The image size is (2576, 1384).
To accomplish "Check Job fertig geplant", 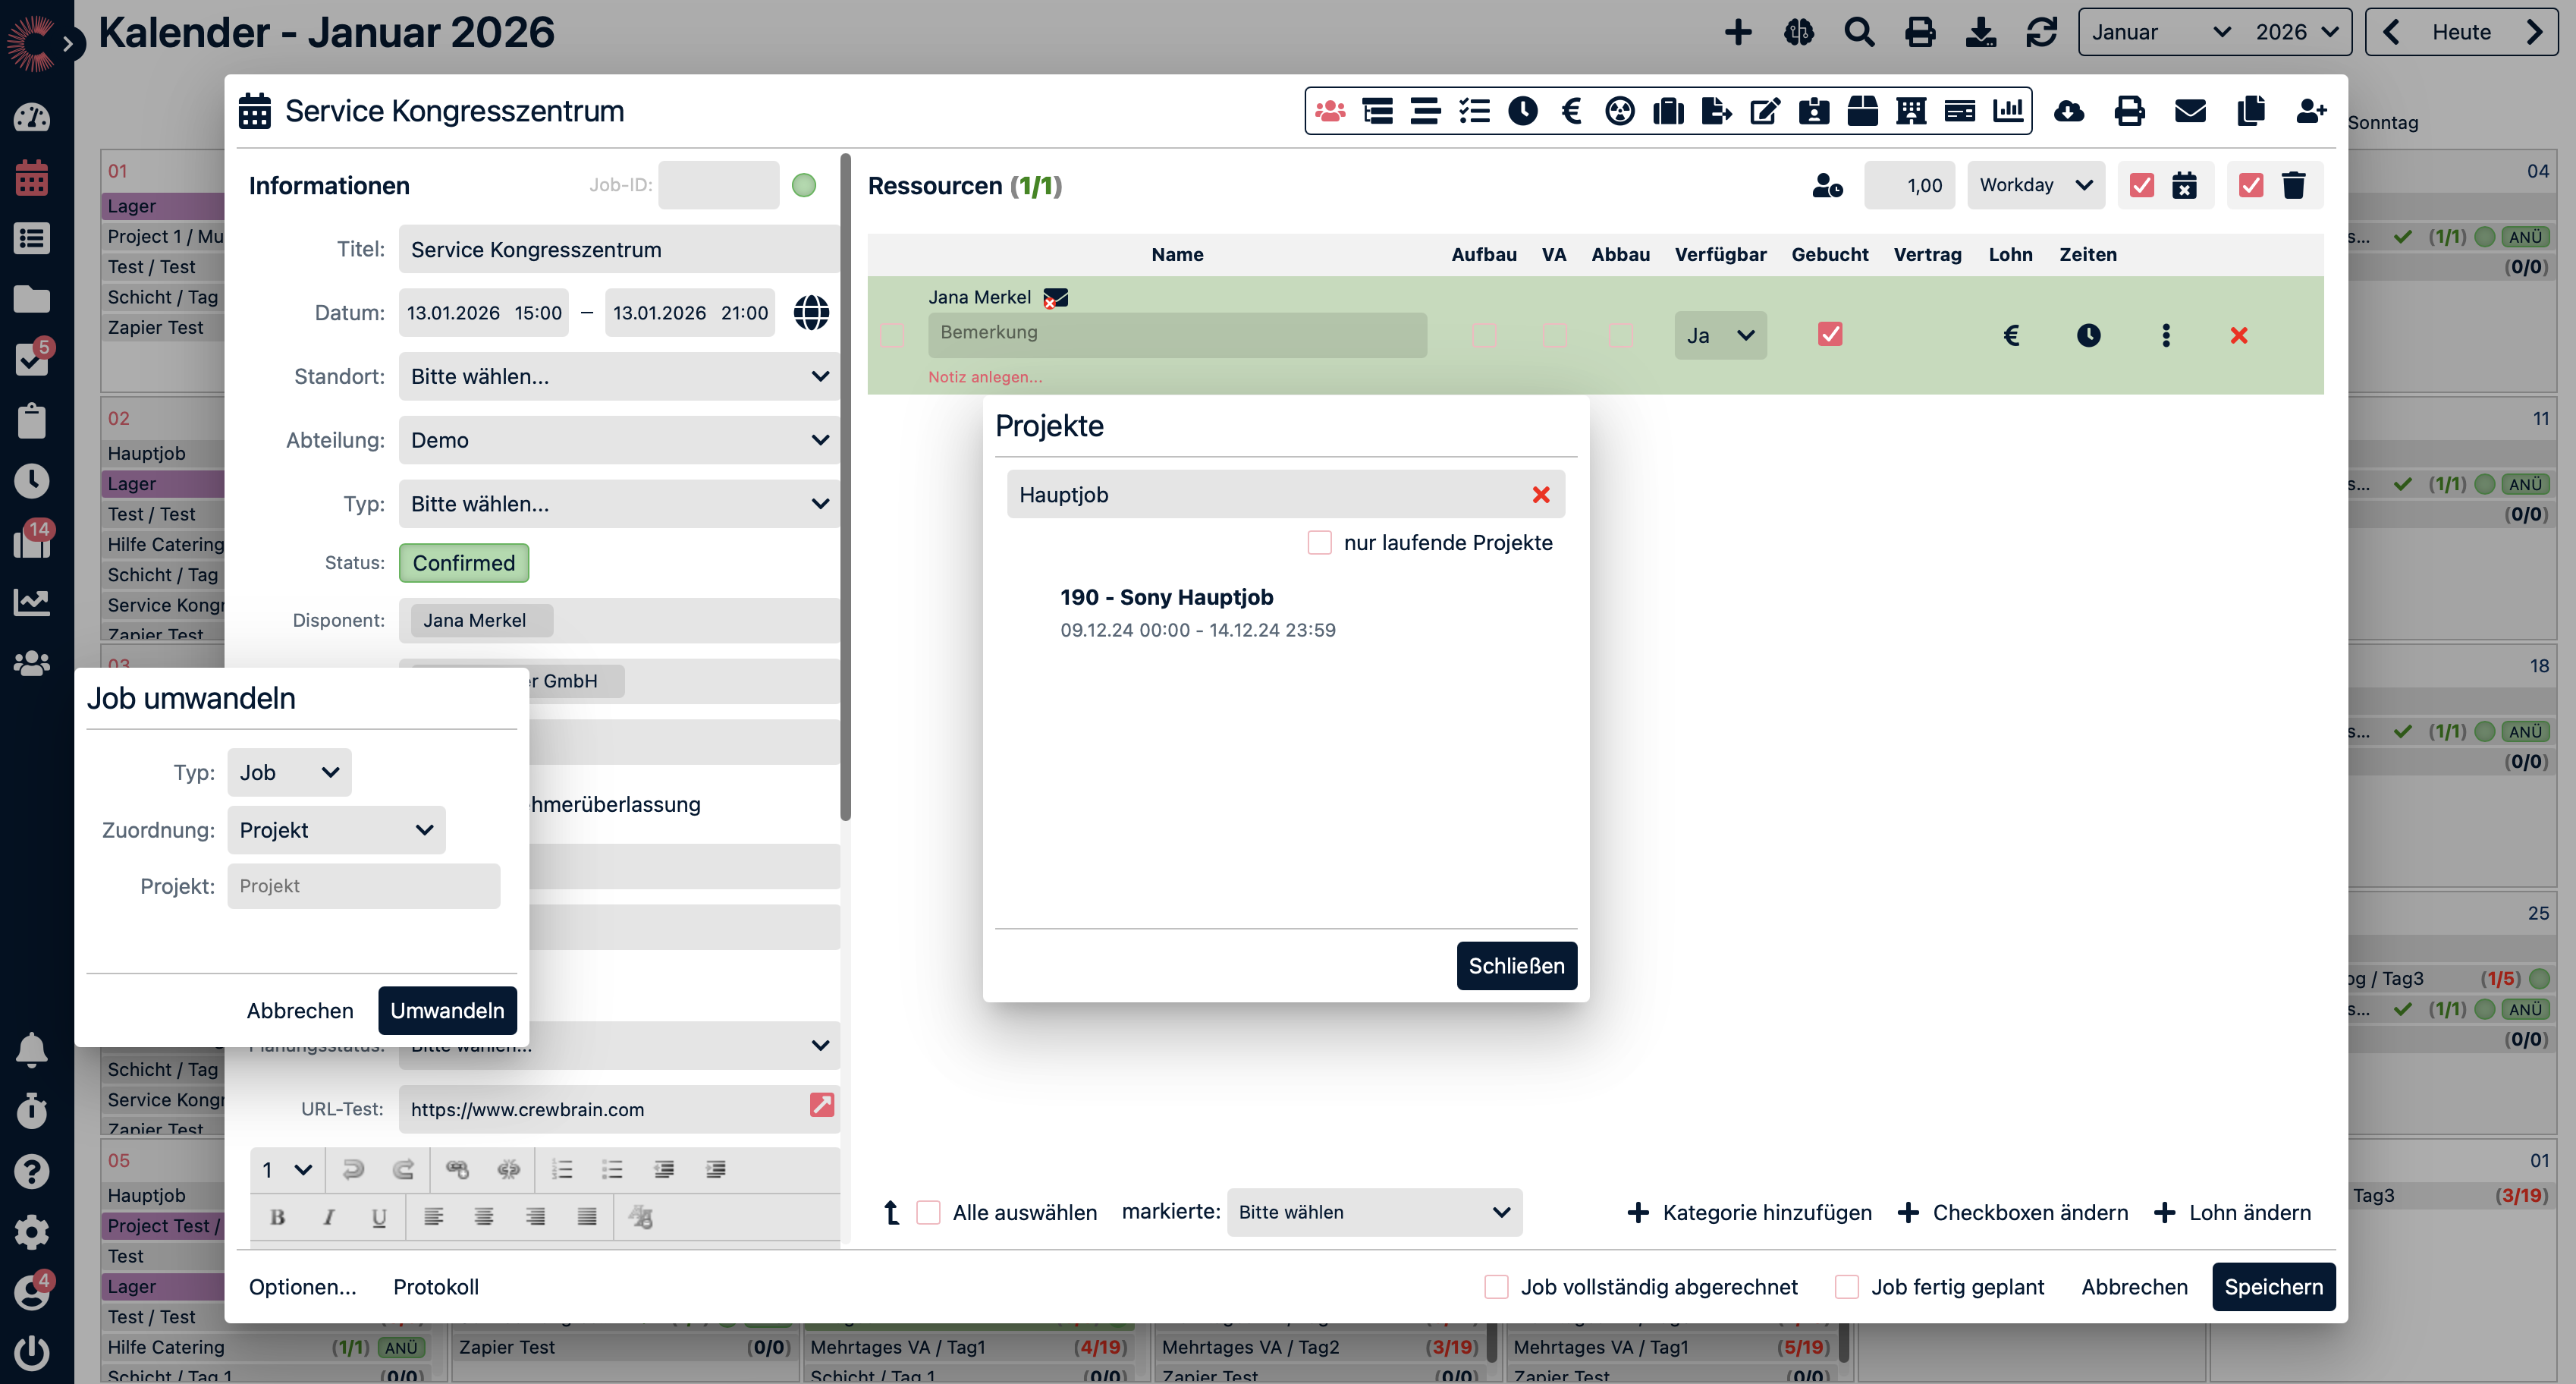I will coord(1846,1287).
